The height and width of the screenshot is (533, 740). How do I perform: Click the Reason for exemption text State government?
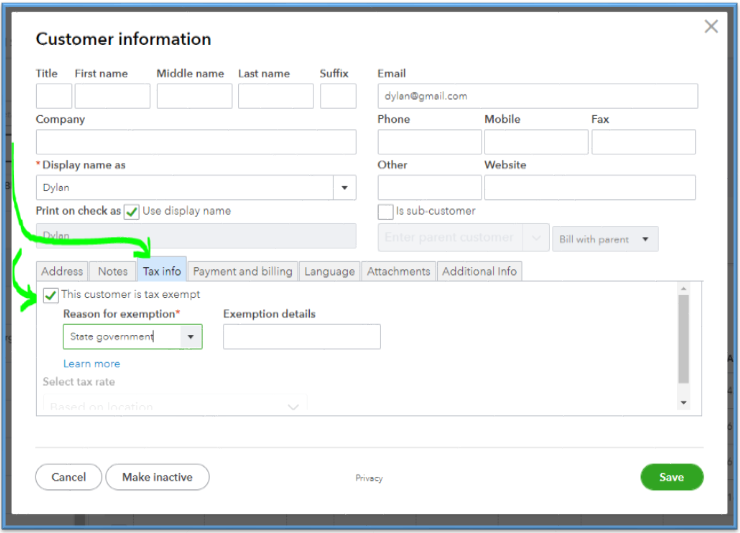pyautogui.click(x=112, y=337)
